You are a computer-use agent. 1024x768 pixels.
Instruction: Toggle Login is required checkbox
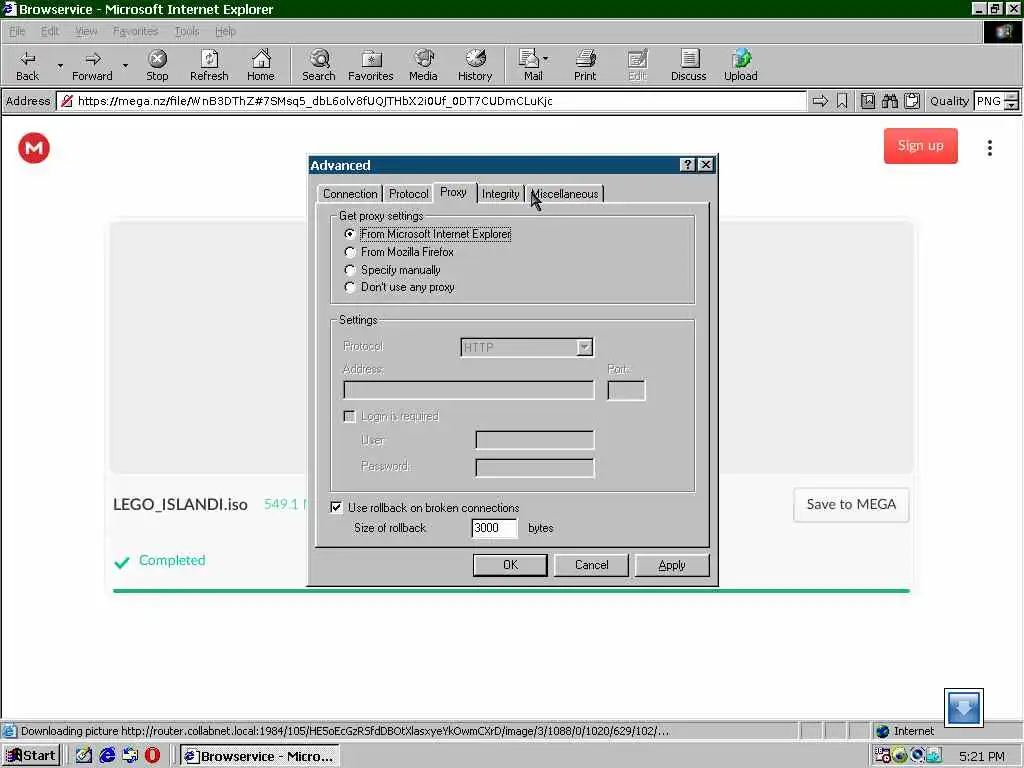pyautogui.click(x=349, y=417)
